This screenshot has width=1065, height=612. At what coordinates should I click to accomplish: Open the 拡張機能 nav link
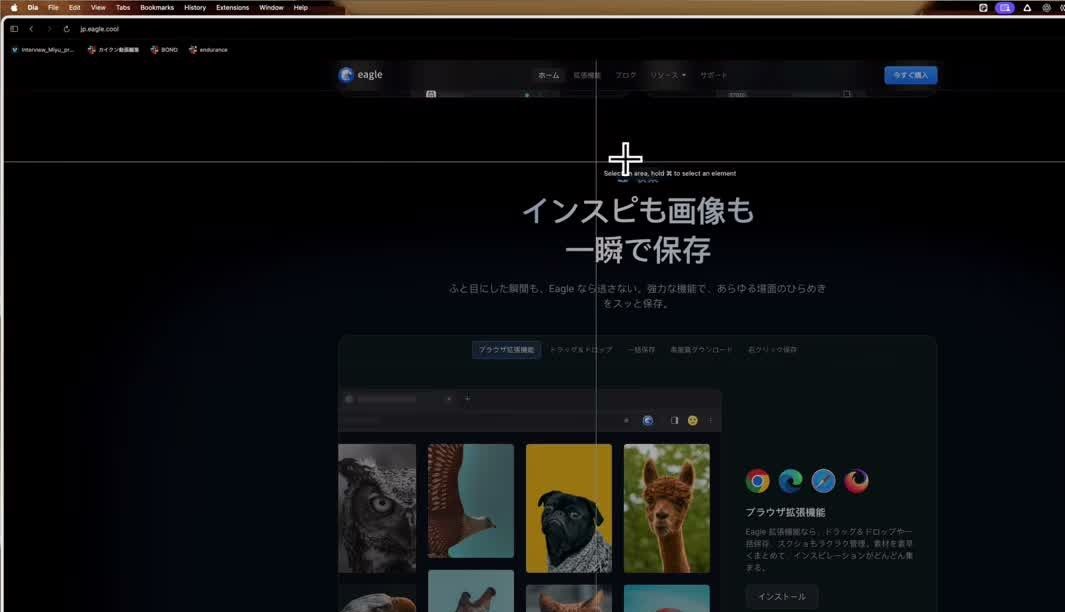click(x=587, y=75)
